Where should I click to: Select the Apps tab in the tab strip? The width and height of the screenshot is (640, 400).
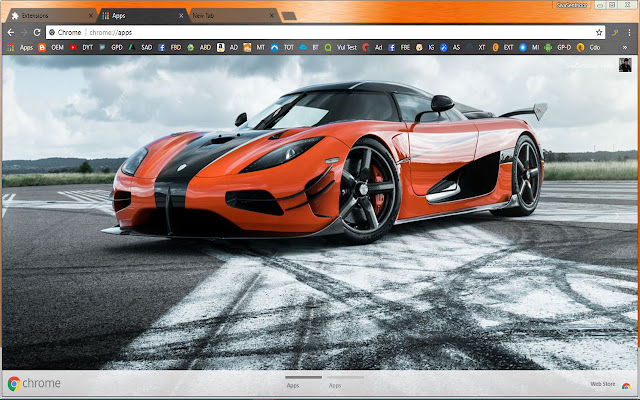[142, 16]
